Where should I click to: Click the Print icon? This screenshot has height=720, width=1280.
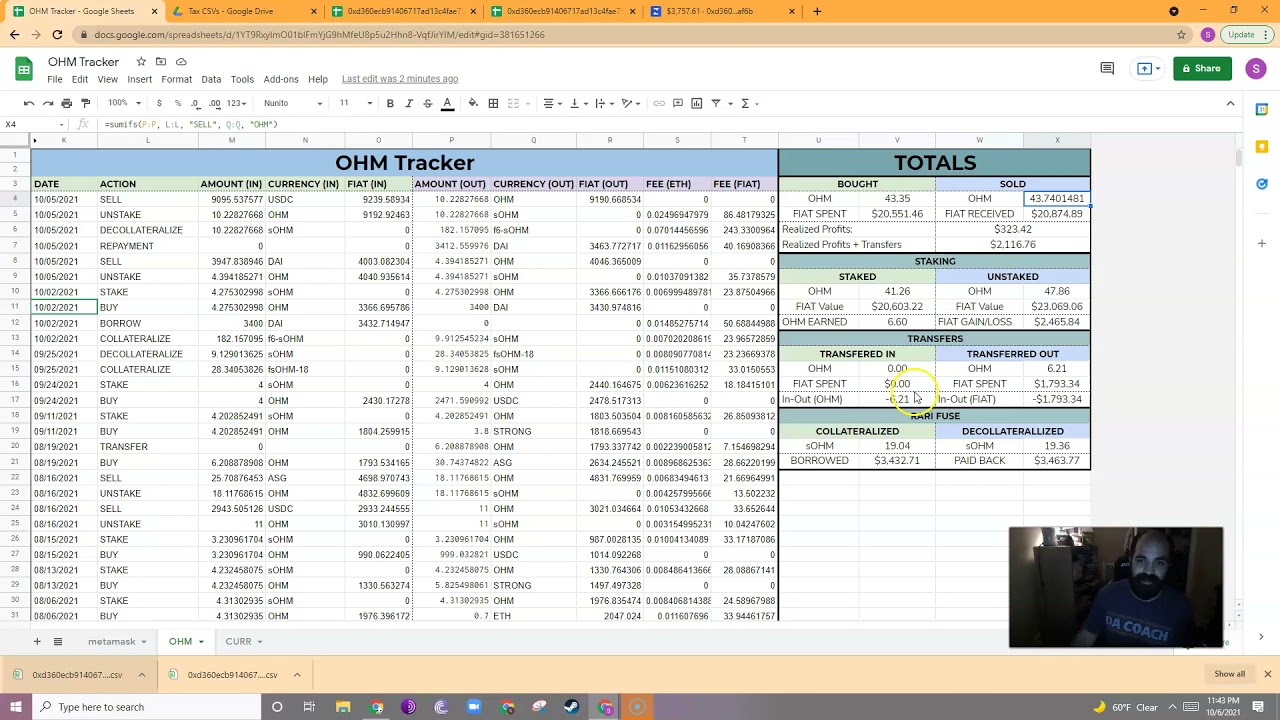tap(66, 103)
